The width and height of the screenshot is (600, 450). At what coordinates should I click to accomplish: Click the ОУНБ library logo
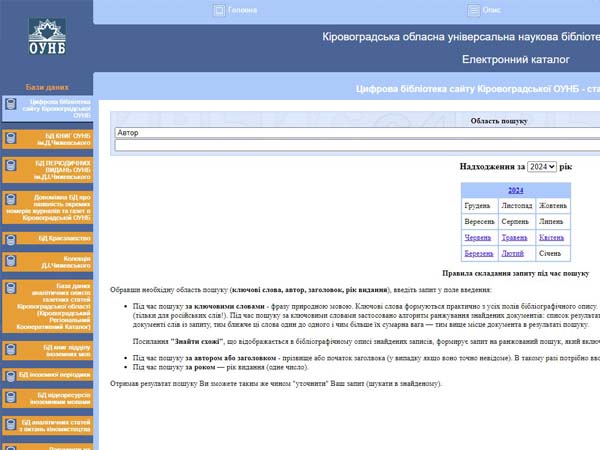(47, 36)
